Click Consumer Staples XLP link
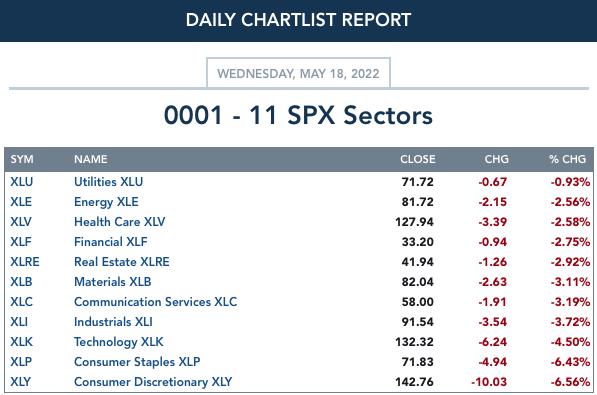Screen dimensions: 597x395 pos(137,362)
